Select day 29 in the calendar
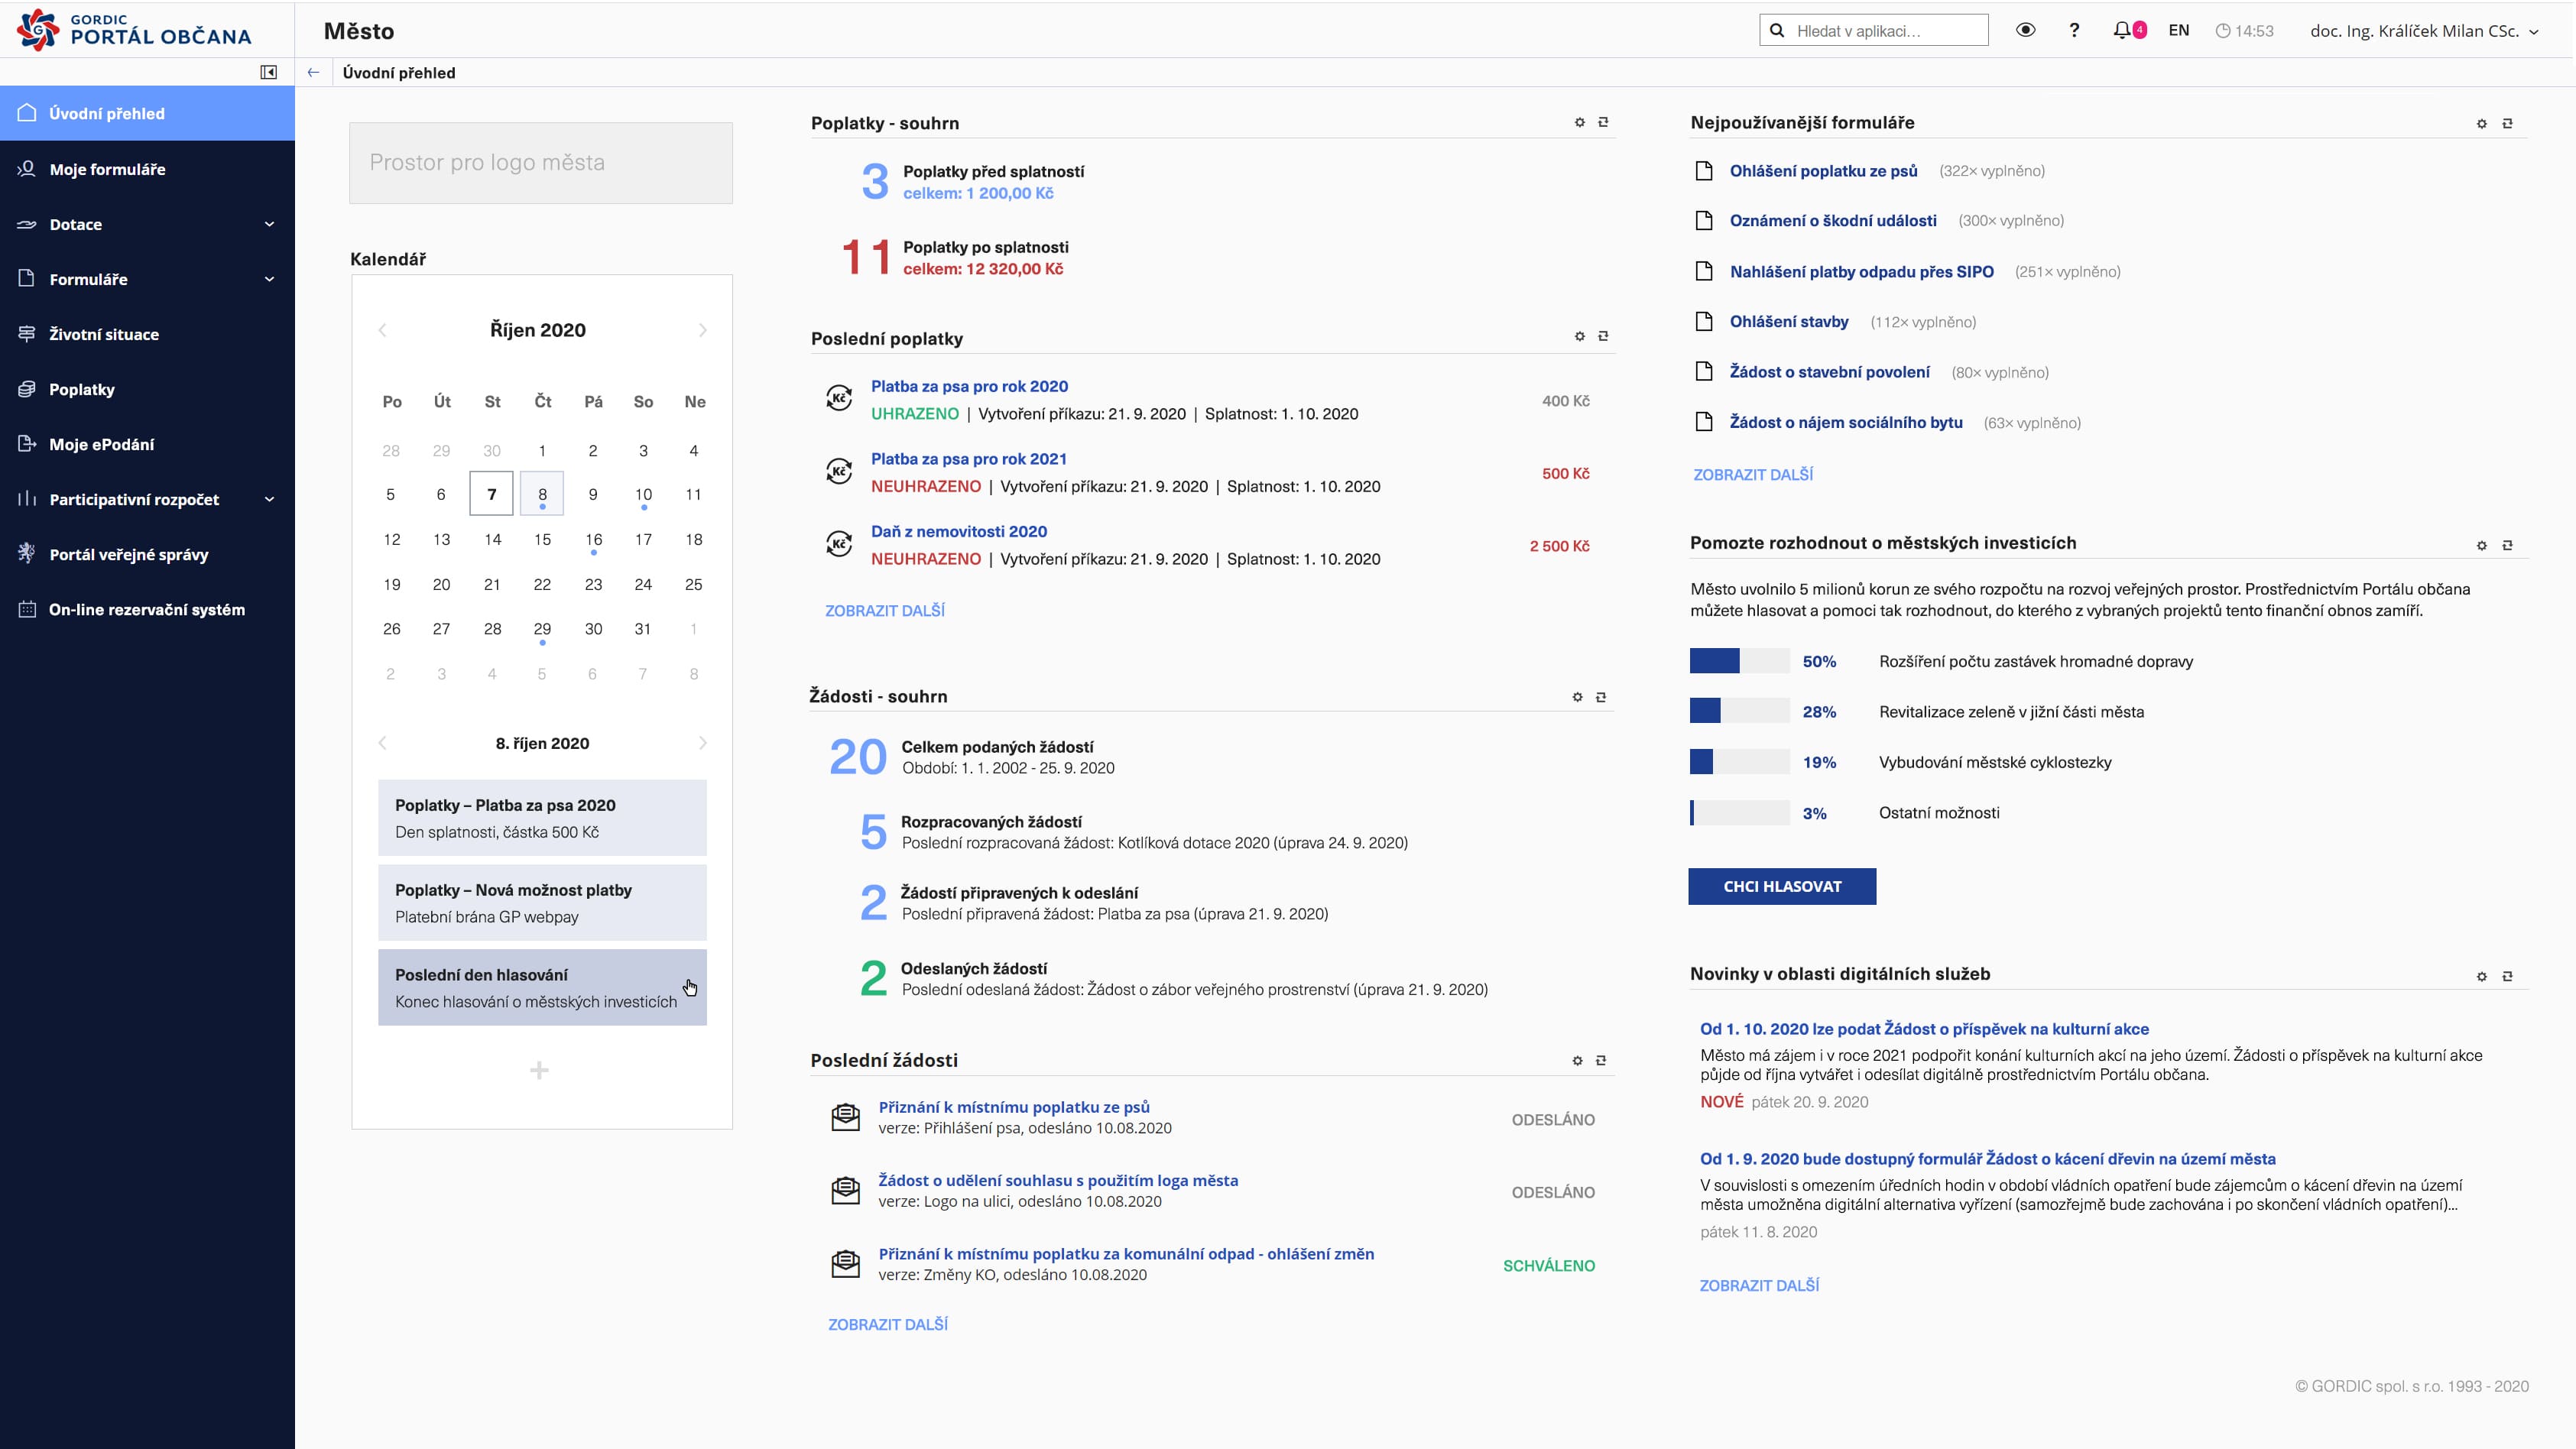2576x1449 pixels. click(x=542, y=629)
